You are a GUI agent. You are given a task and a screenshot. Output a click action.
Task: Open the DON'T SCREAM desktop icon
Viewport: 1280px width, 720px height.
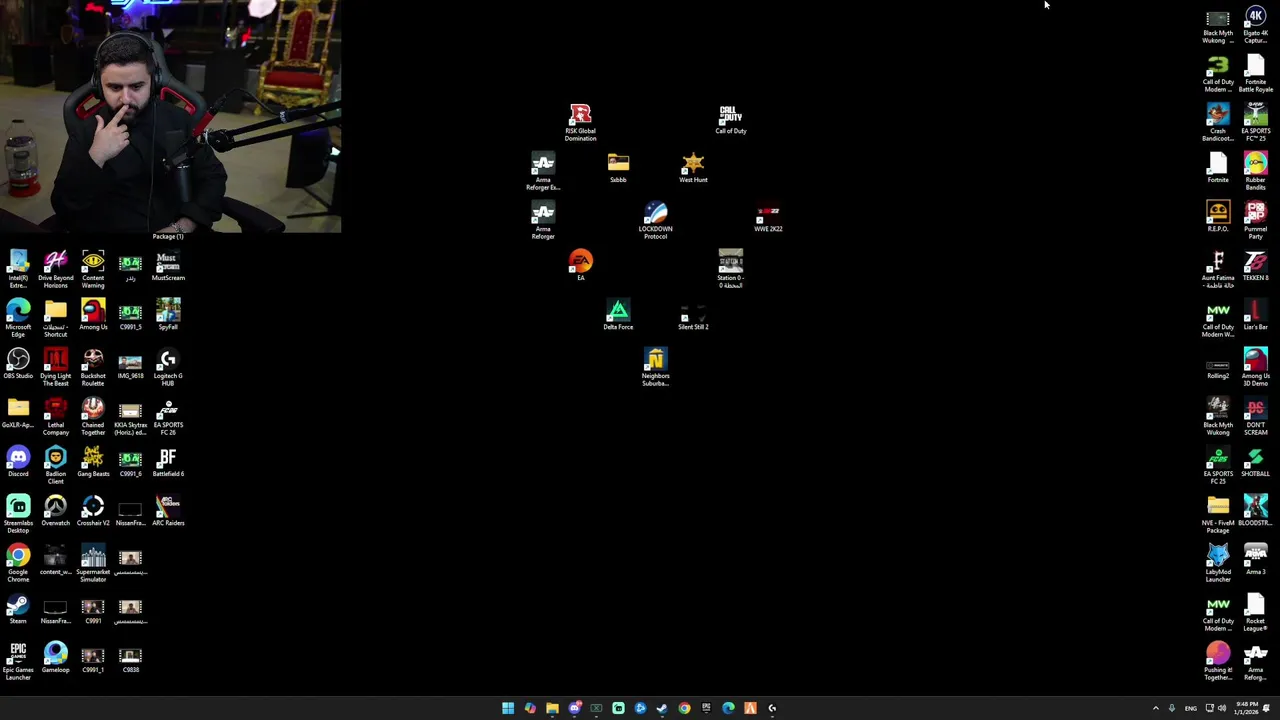click(1256, 417)
